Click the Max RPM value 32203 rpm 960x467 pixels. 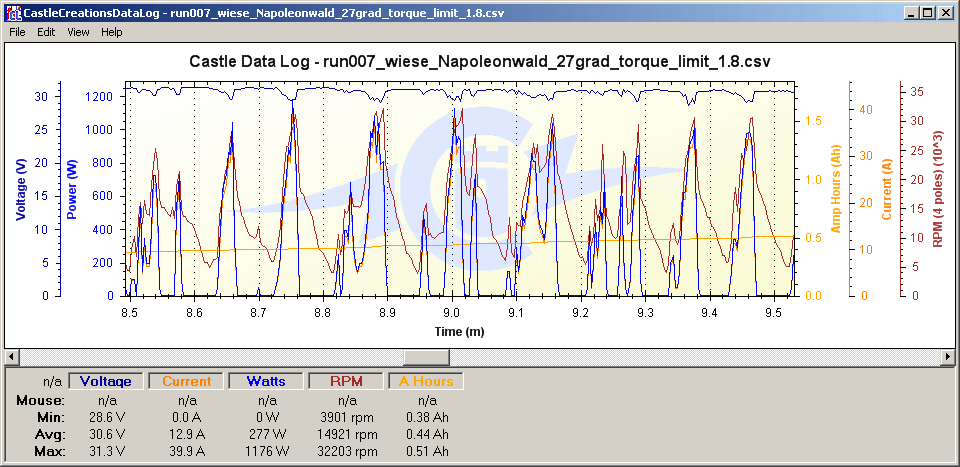point(347,452)
